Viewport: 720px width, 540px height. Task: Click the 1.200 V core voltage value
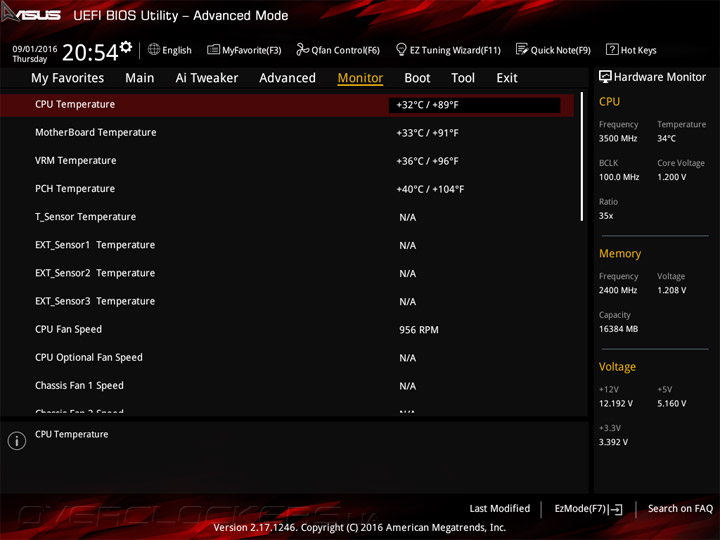[672, 177]
